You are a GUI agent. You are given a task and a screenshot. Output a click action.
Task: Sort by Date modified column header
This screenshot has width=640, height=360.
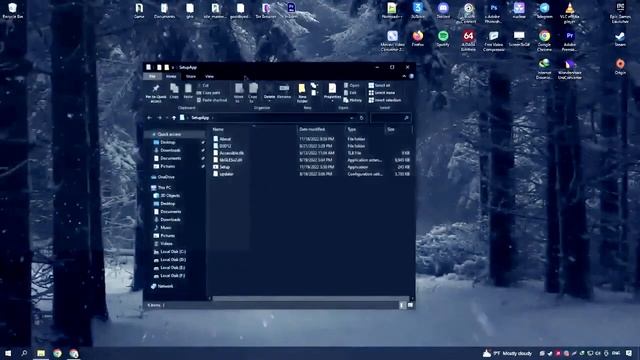(x=312, y=129)
